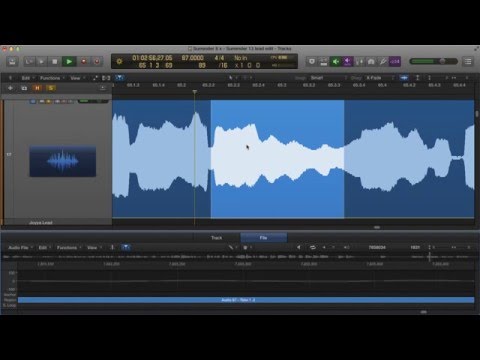Toggle the yellow global Solo button S
This screenshot has width=480, height=360.
click(x=51, y=88)
